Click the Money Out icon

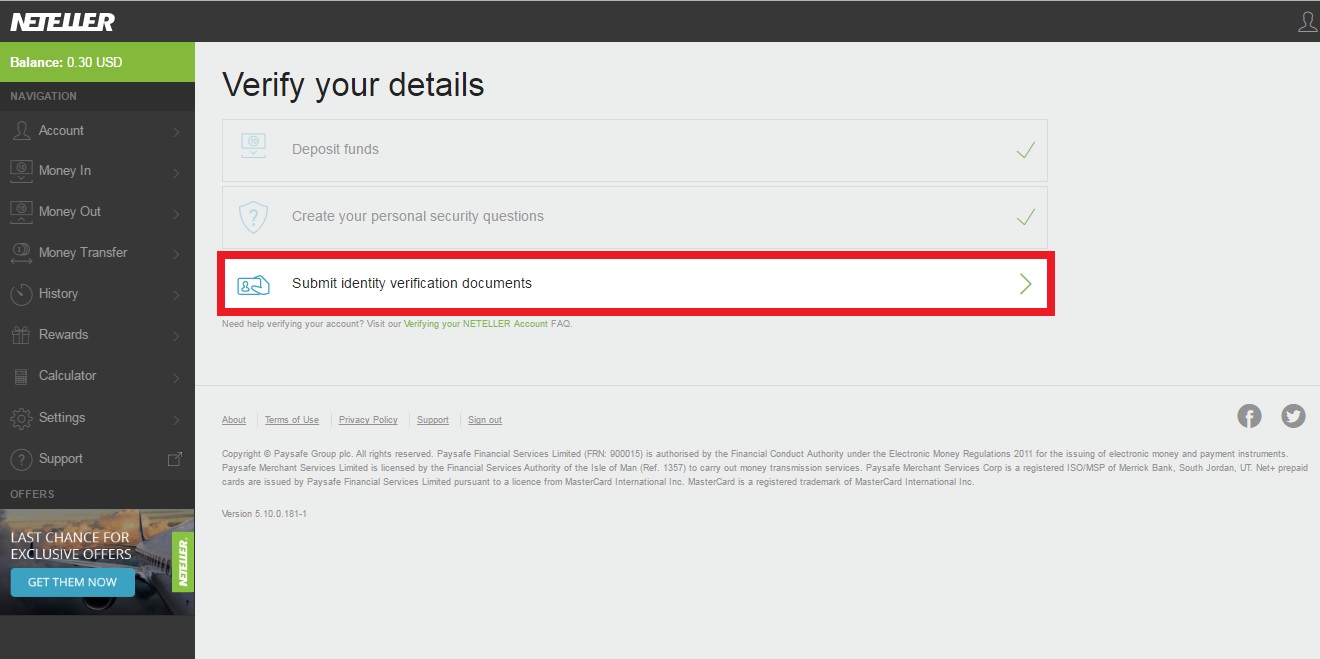point(21,211)
